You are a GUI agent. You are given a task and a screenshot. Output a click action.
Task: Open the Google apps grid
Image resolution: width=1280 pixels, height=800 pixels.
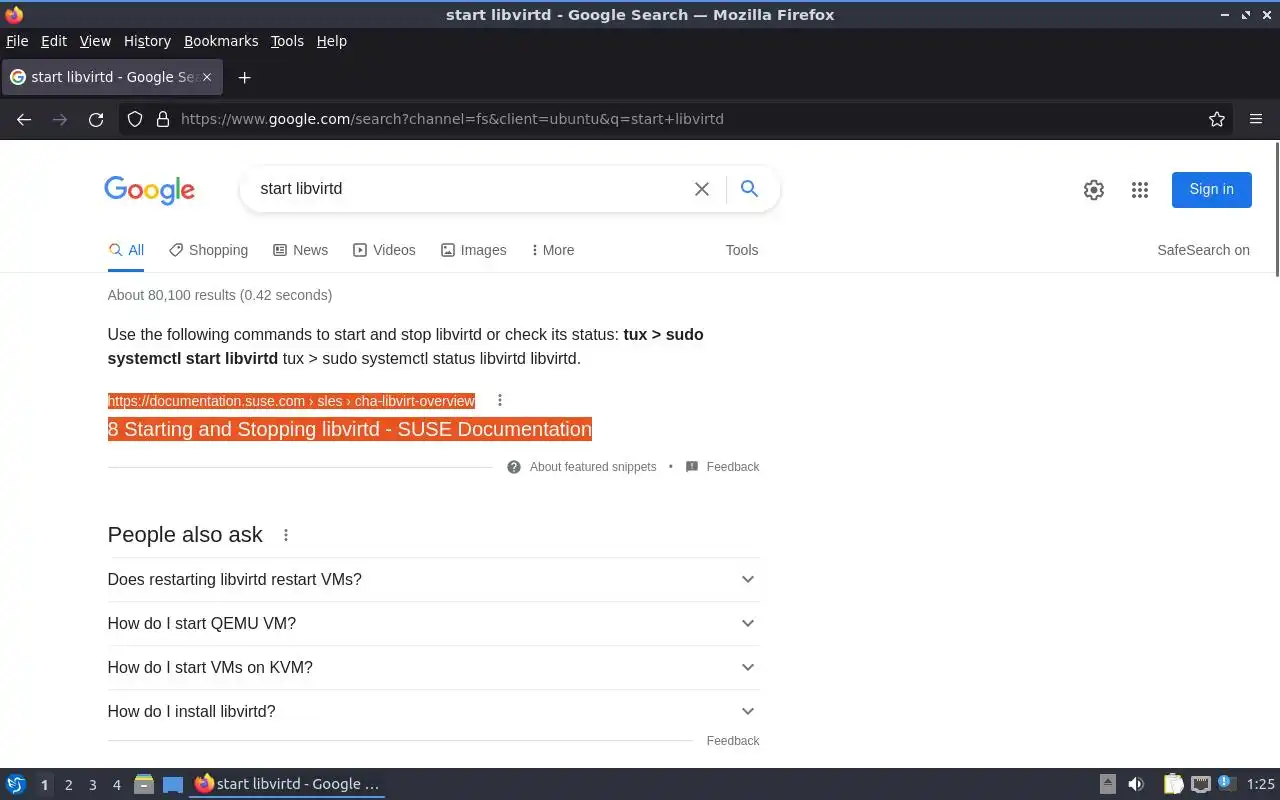(x=1140, y=190)
